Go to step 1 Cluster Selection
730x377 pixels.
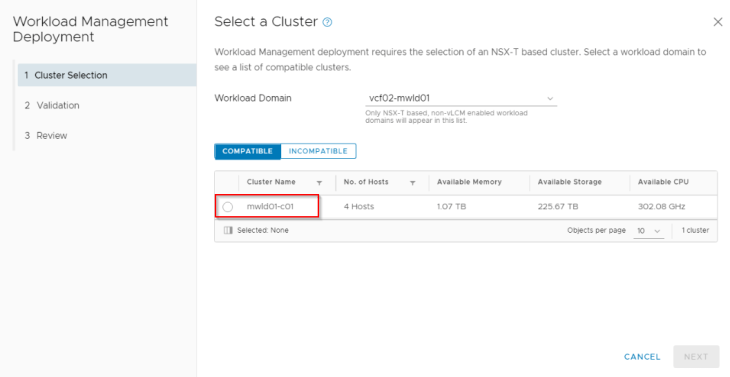(x=107, y=75)
